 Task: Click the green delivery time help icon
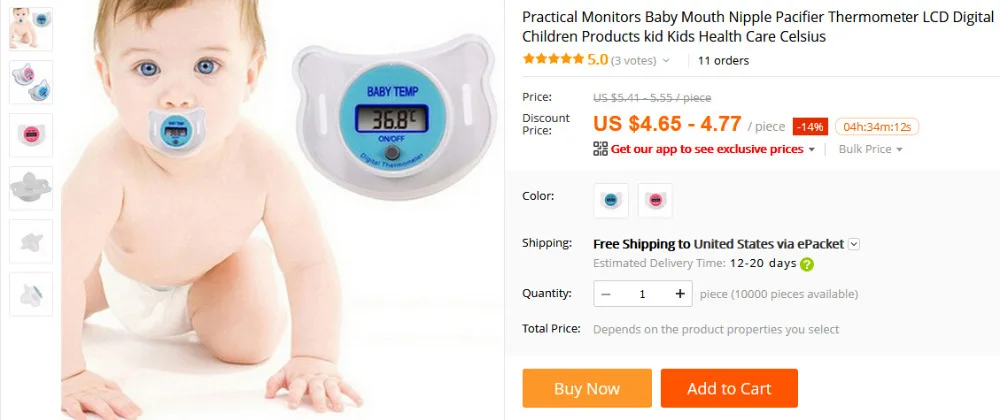click(x=807, y=264)
